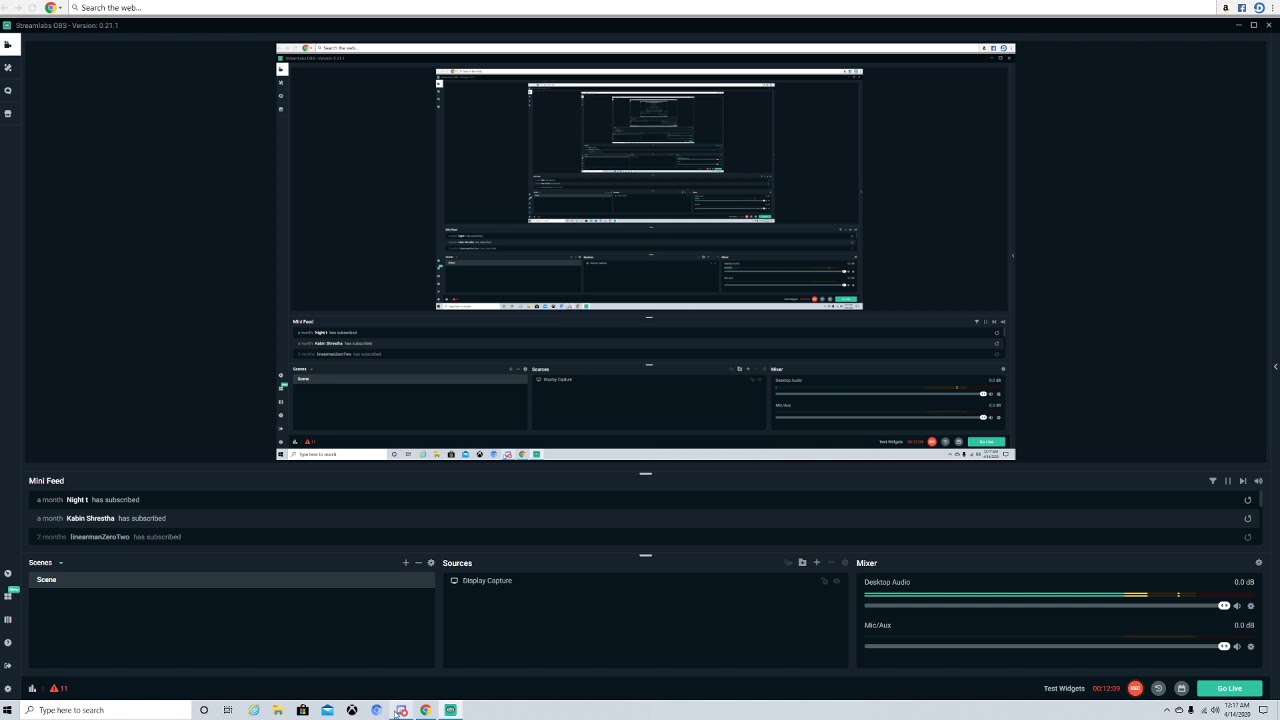
Task: Click the preview area of the display capture
Action: click(645, 251)
